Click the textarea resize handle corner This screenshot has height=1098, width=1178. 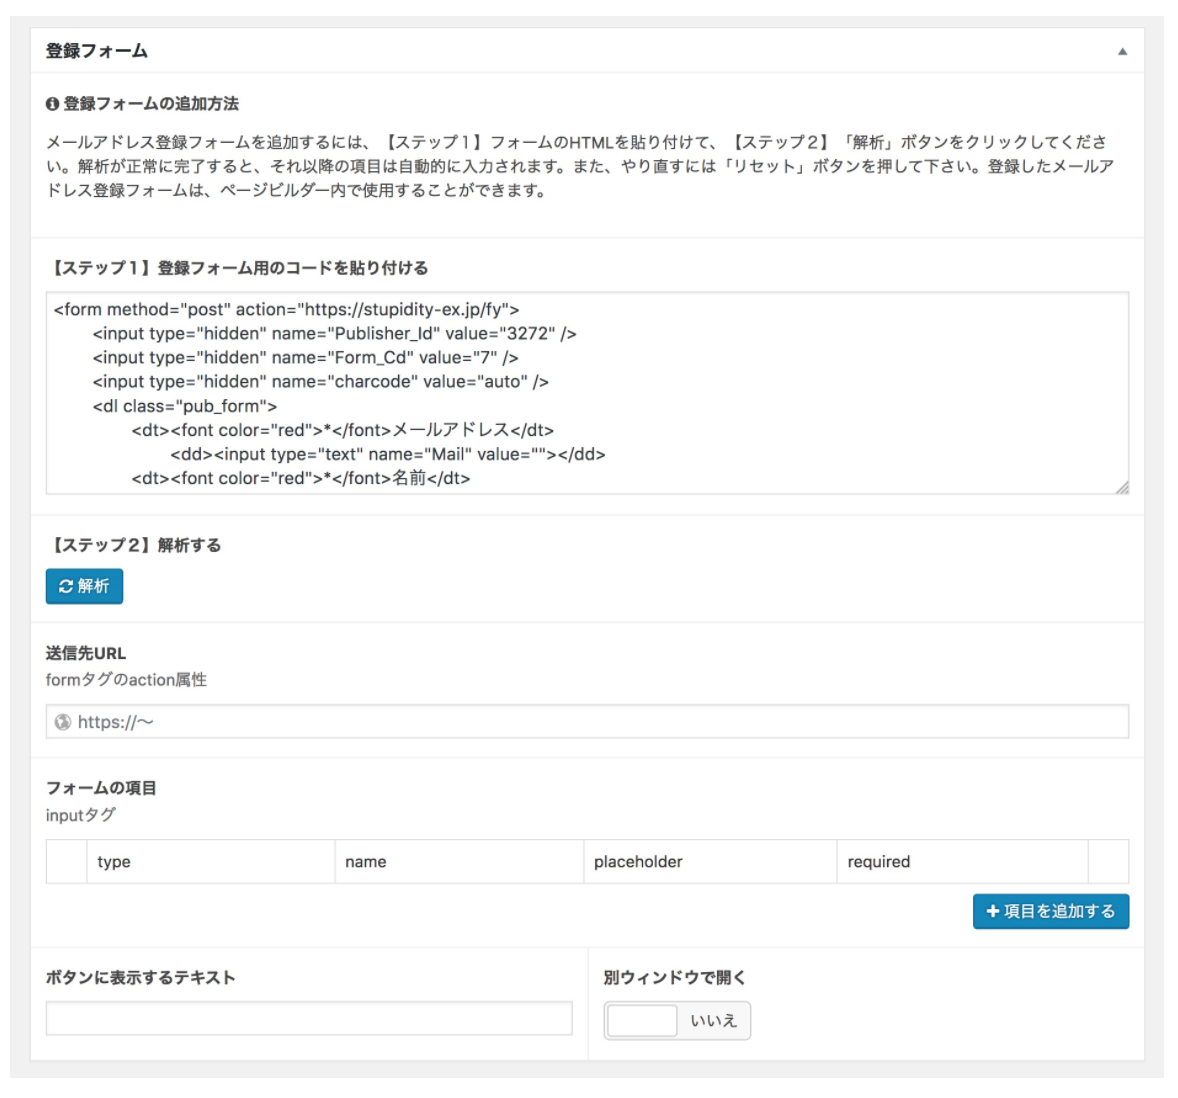pos(1122,487)
